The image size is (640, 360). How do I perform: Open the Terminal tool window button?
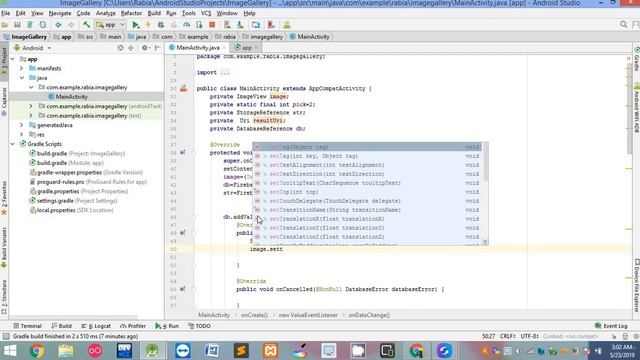click(x=27, y=326)
